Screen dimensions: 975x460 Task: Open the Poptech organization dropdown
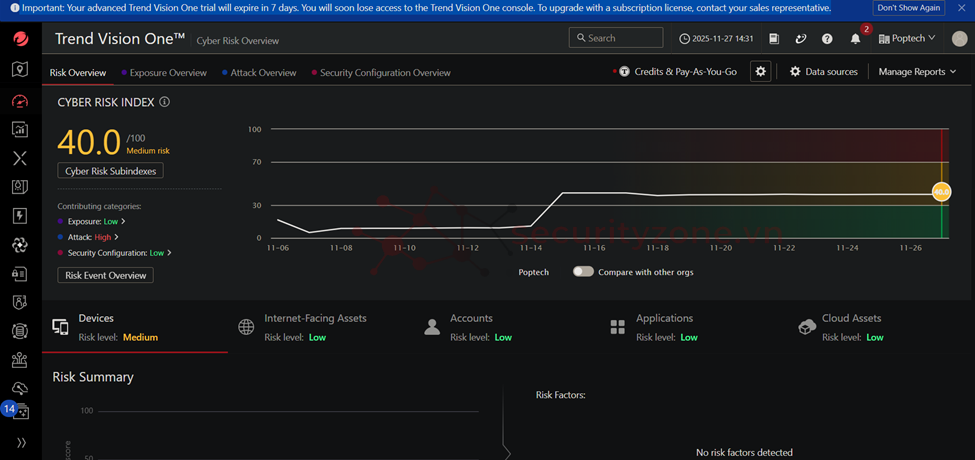tap(907, 39)
